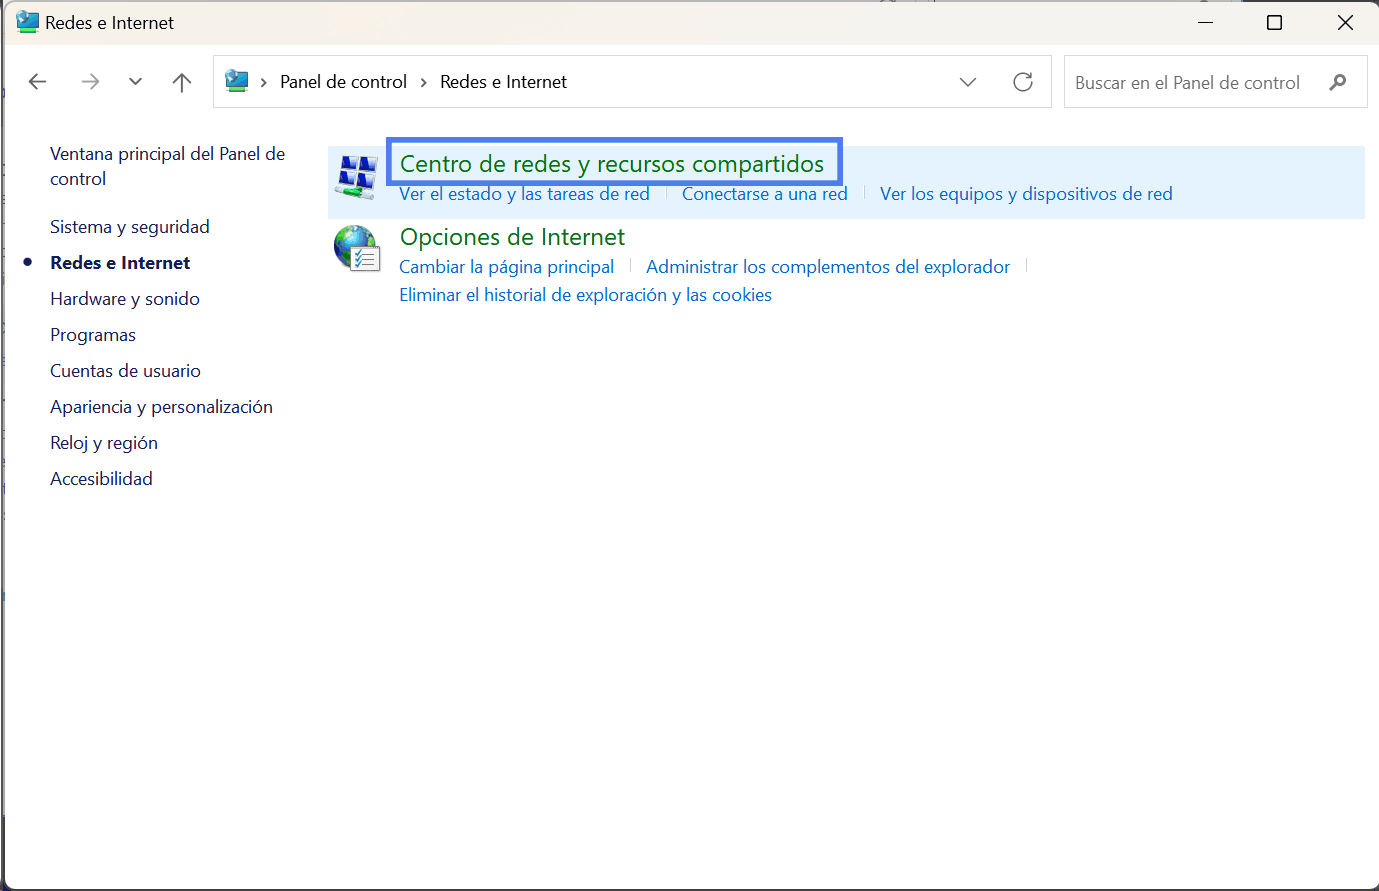Viewport: 1379px width, 891px height.
Task: Open Ventana principal del Panel de control
Action: 168,166
